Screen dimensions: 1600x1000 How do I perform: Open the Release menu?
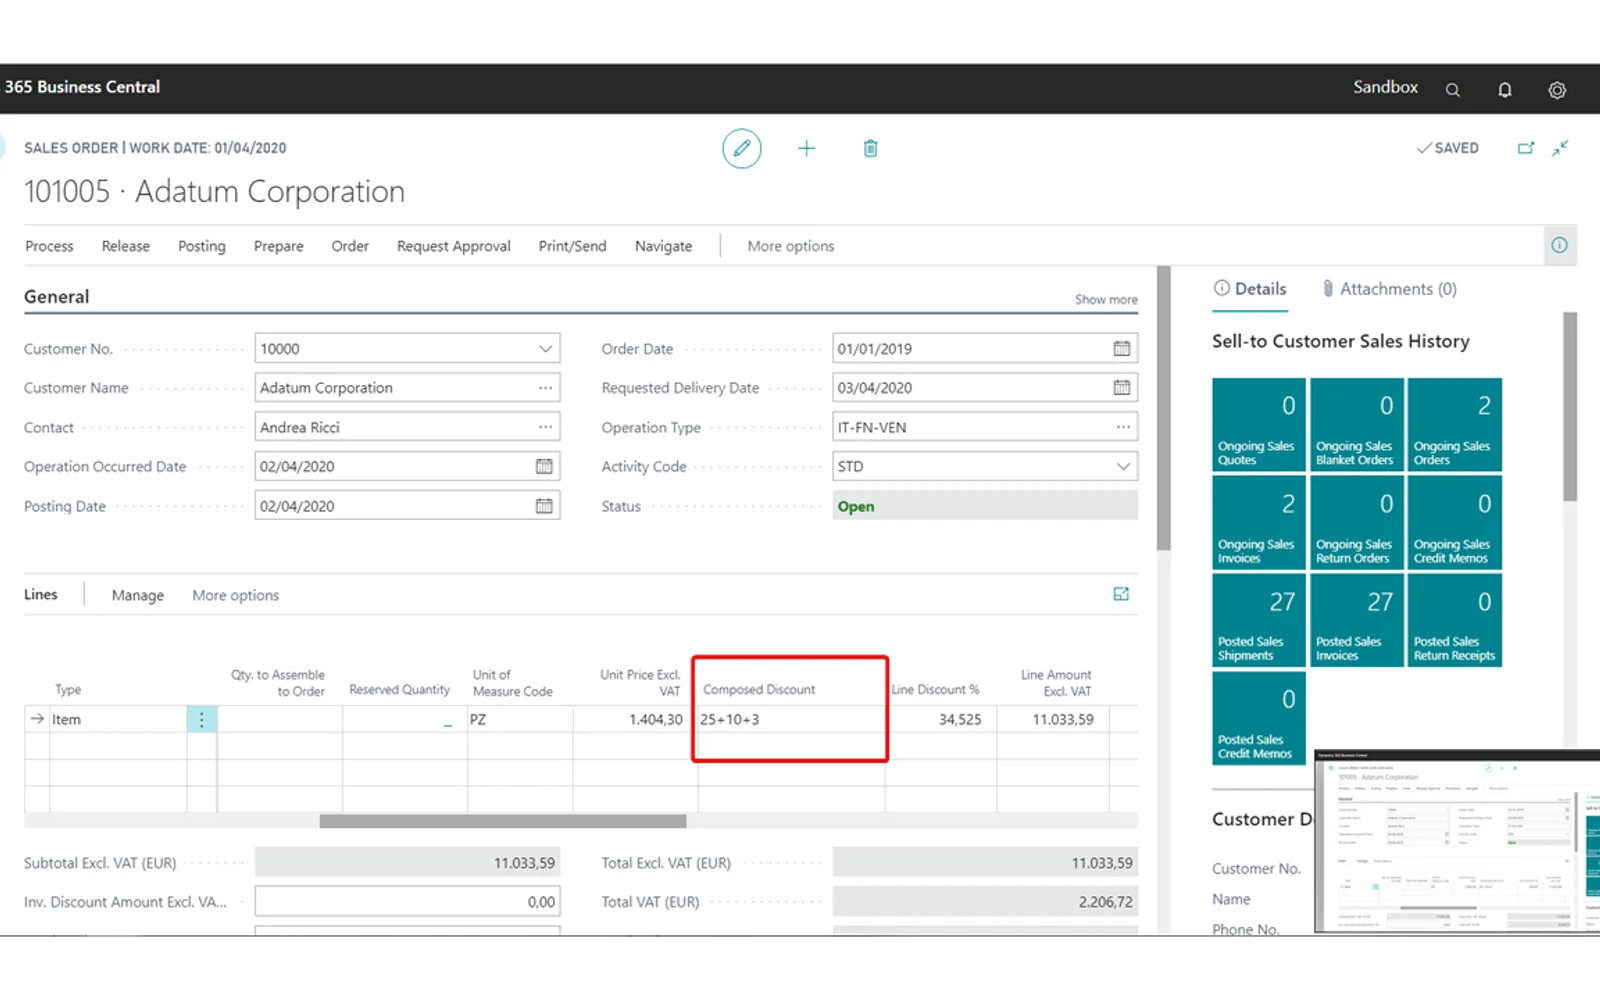point(126,246)
